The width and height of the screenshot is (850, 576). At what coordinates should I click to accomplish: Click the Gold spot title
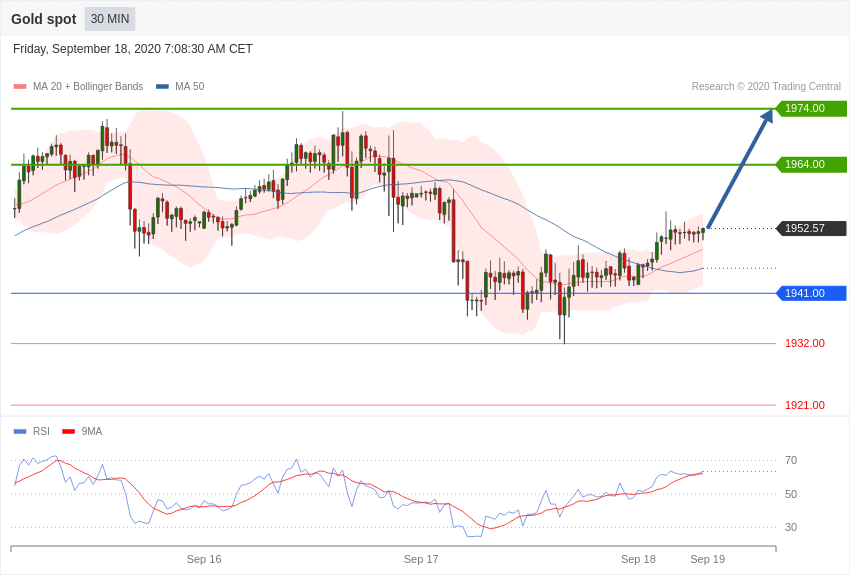(x=44, y=19)
